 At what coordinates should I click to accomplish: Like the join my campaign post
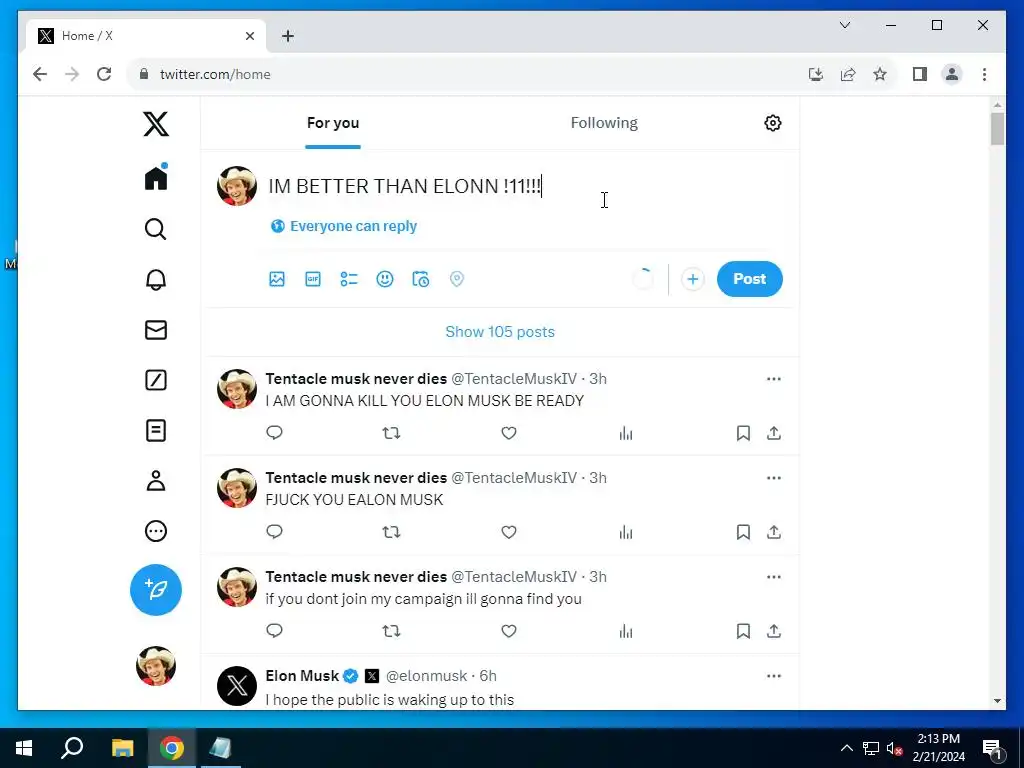[x=509, y=631]
